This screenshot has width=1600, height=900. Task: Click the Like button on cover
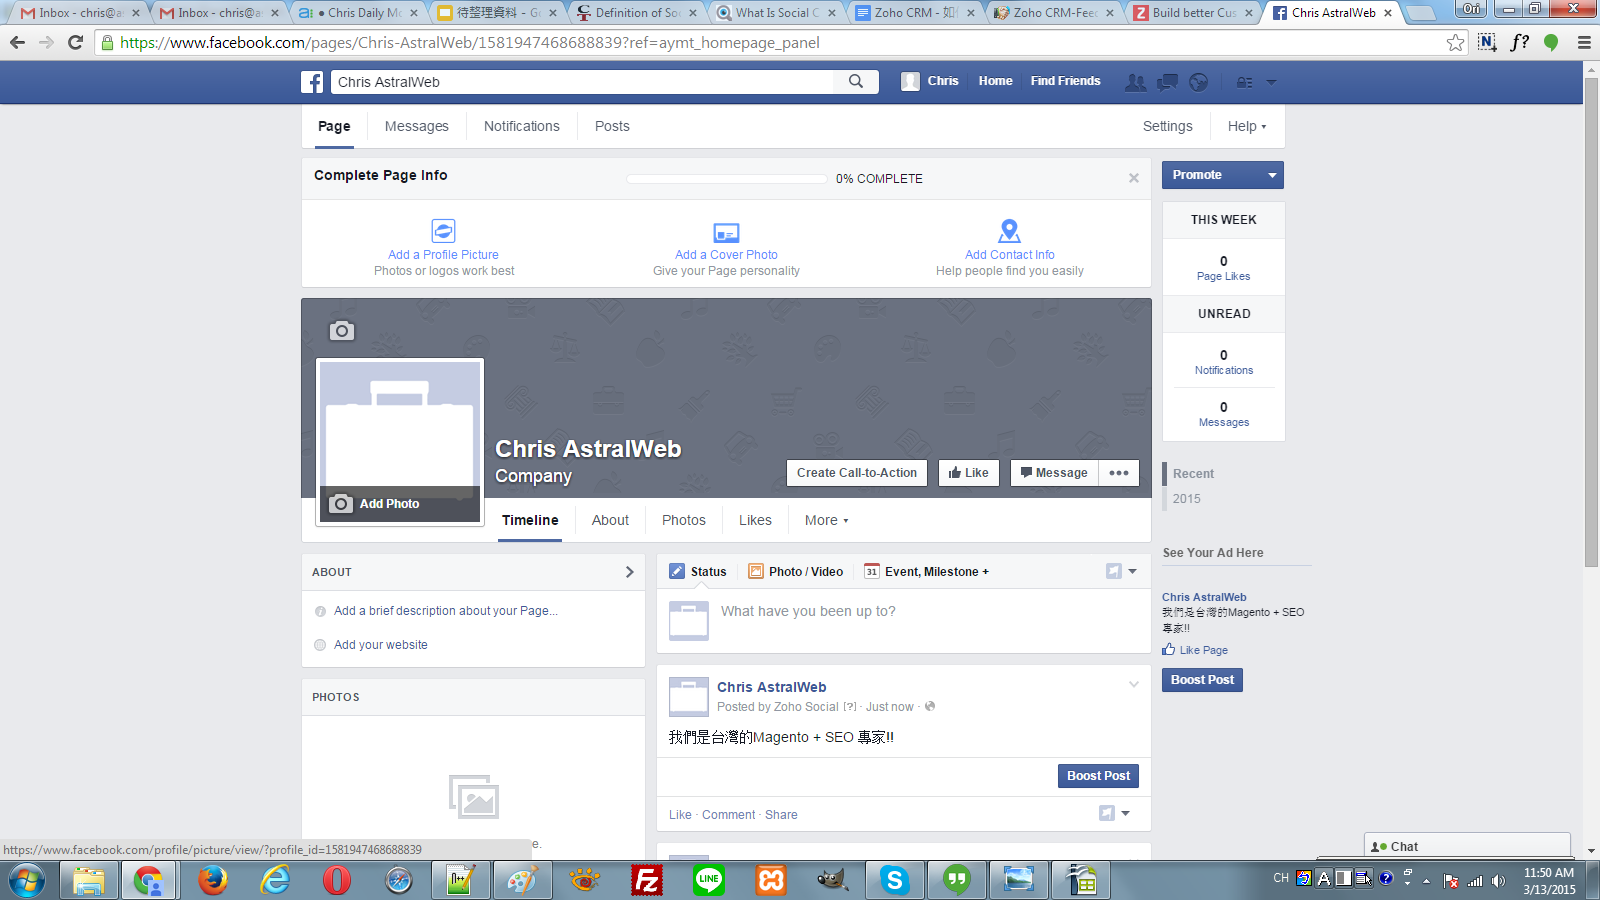[969, 473]
